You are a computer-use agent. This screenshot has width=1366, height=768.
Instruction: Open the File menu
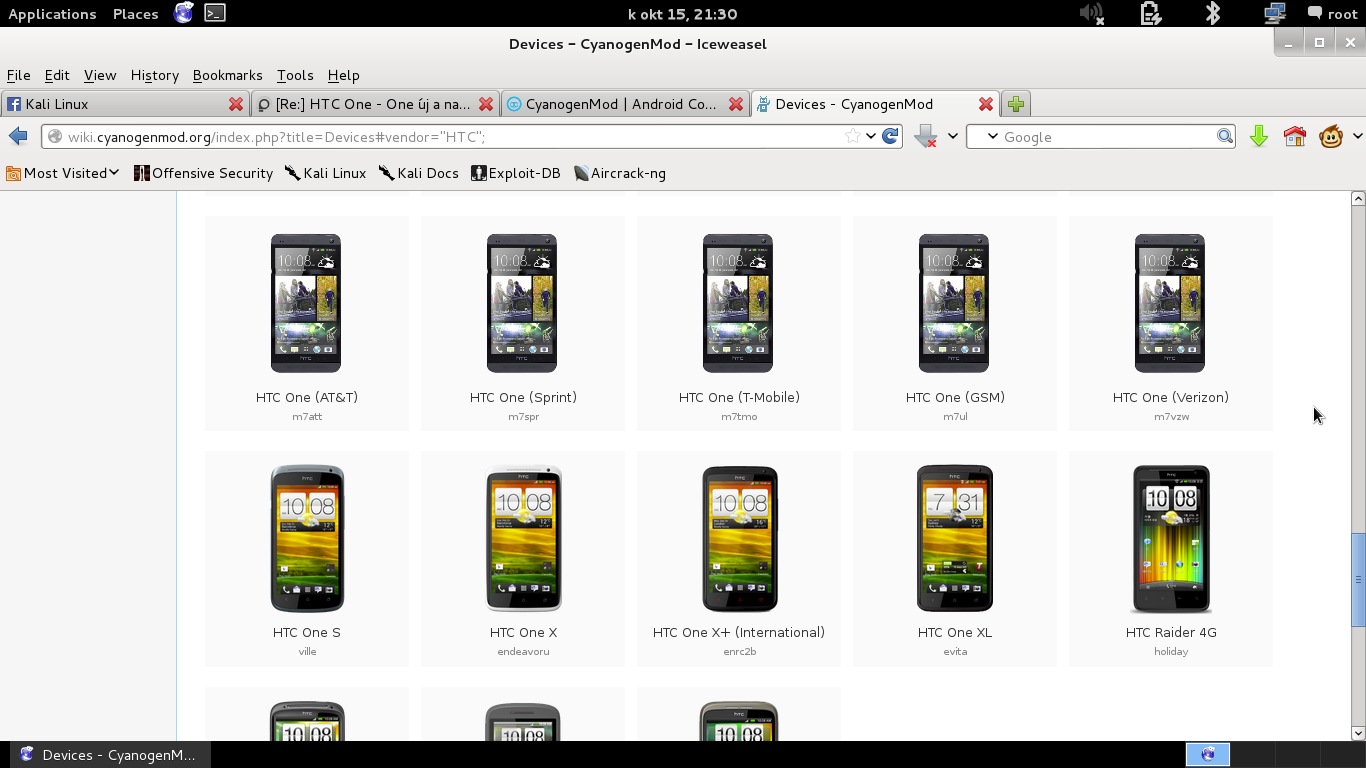click(18, 75)
